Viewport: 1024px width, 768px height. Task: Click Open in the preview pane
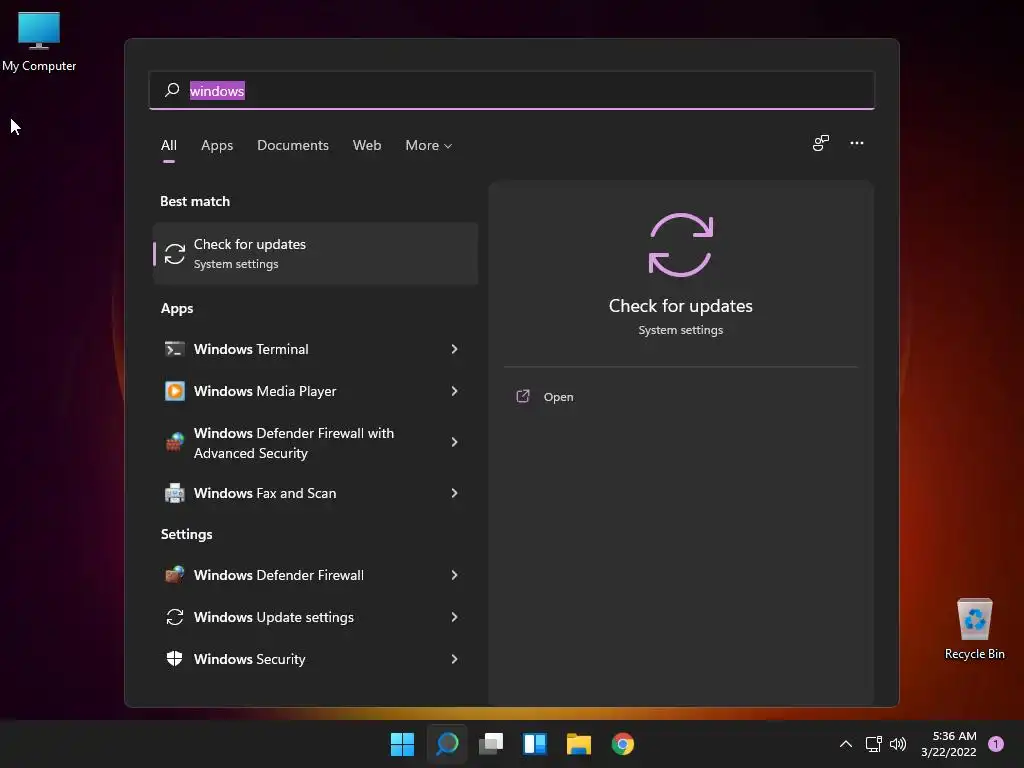click(x=558, y=397)
